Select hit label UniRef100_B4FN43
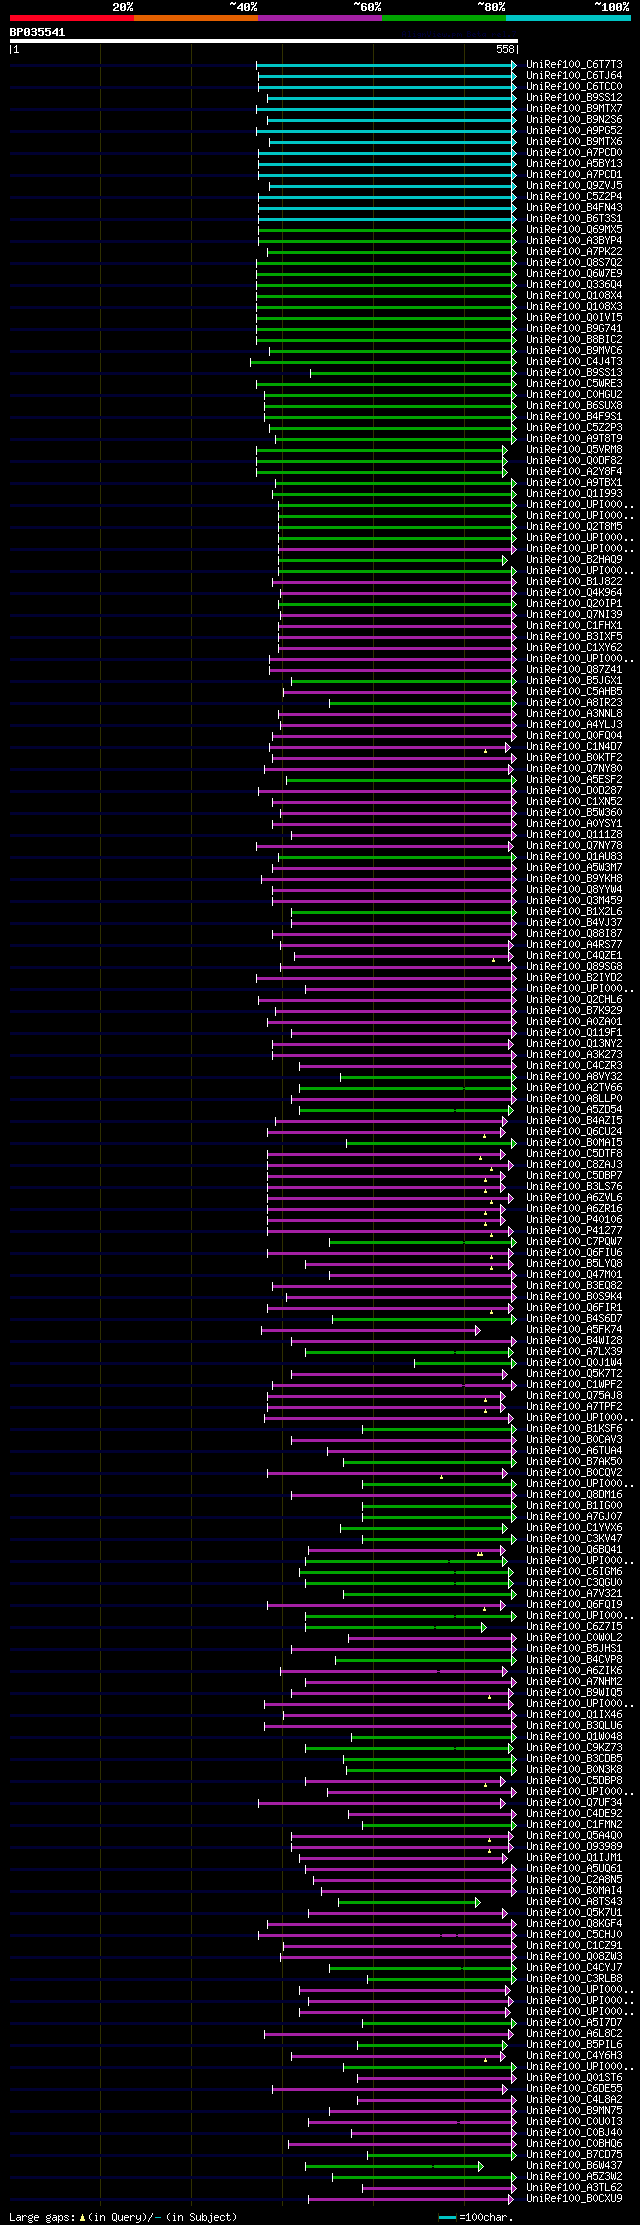The height and width of the screenshot is (2225, 640). tap(574, 207)
